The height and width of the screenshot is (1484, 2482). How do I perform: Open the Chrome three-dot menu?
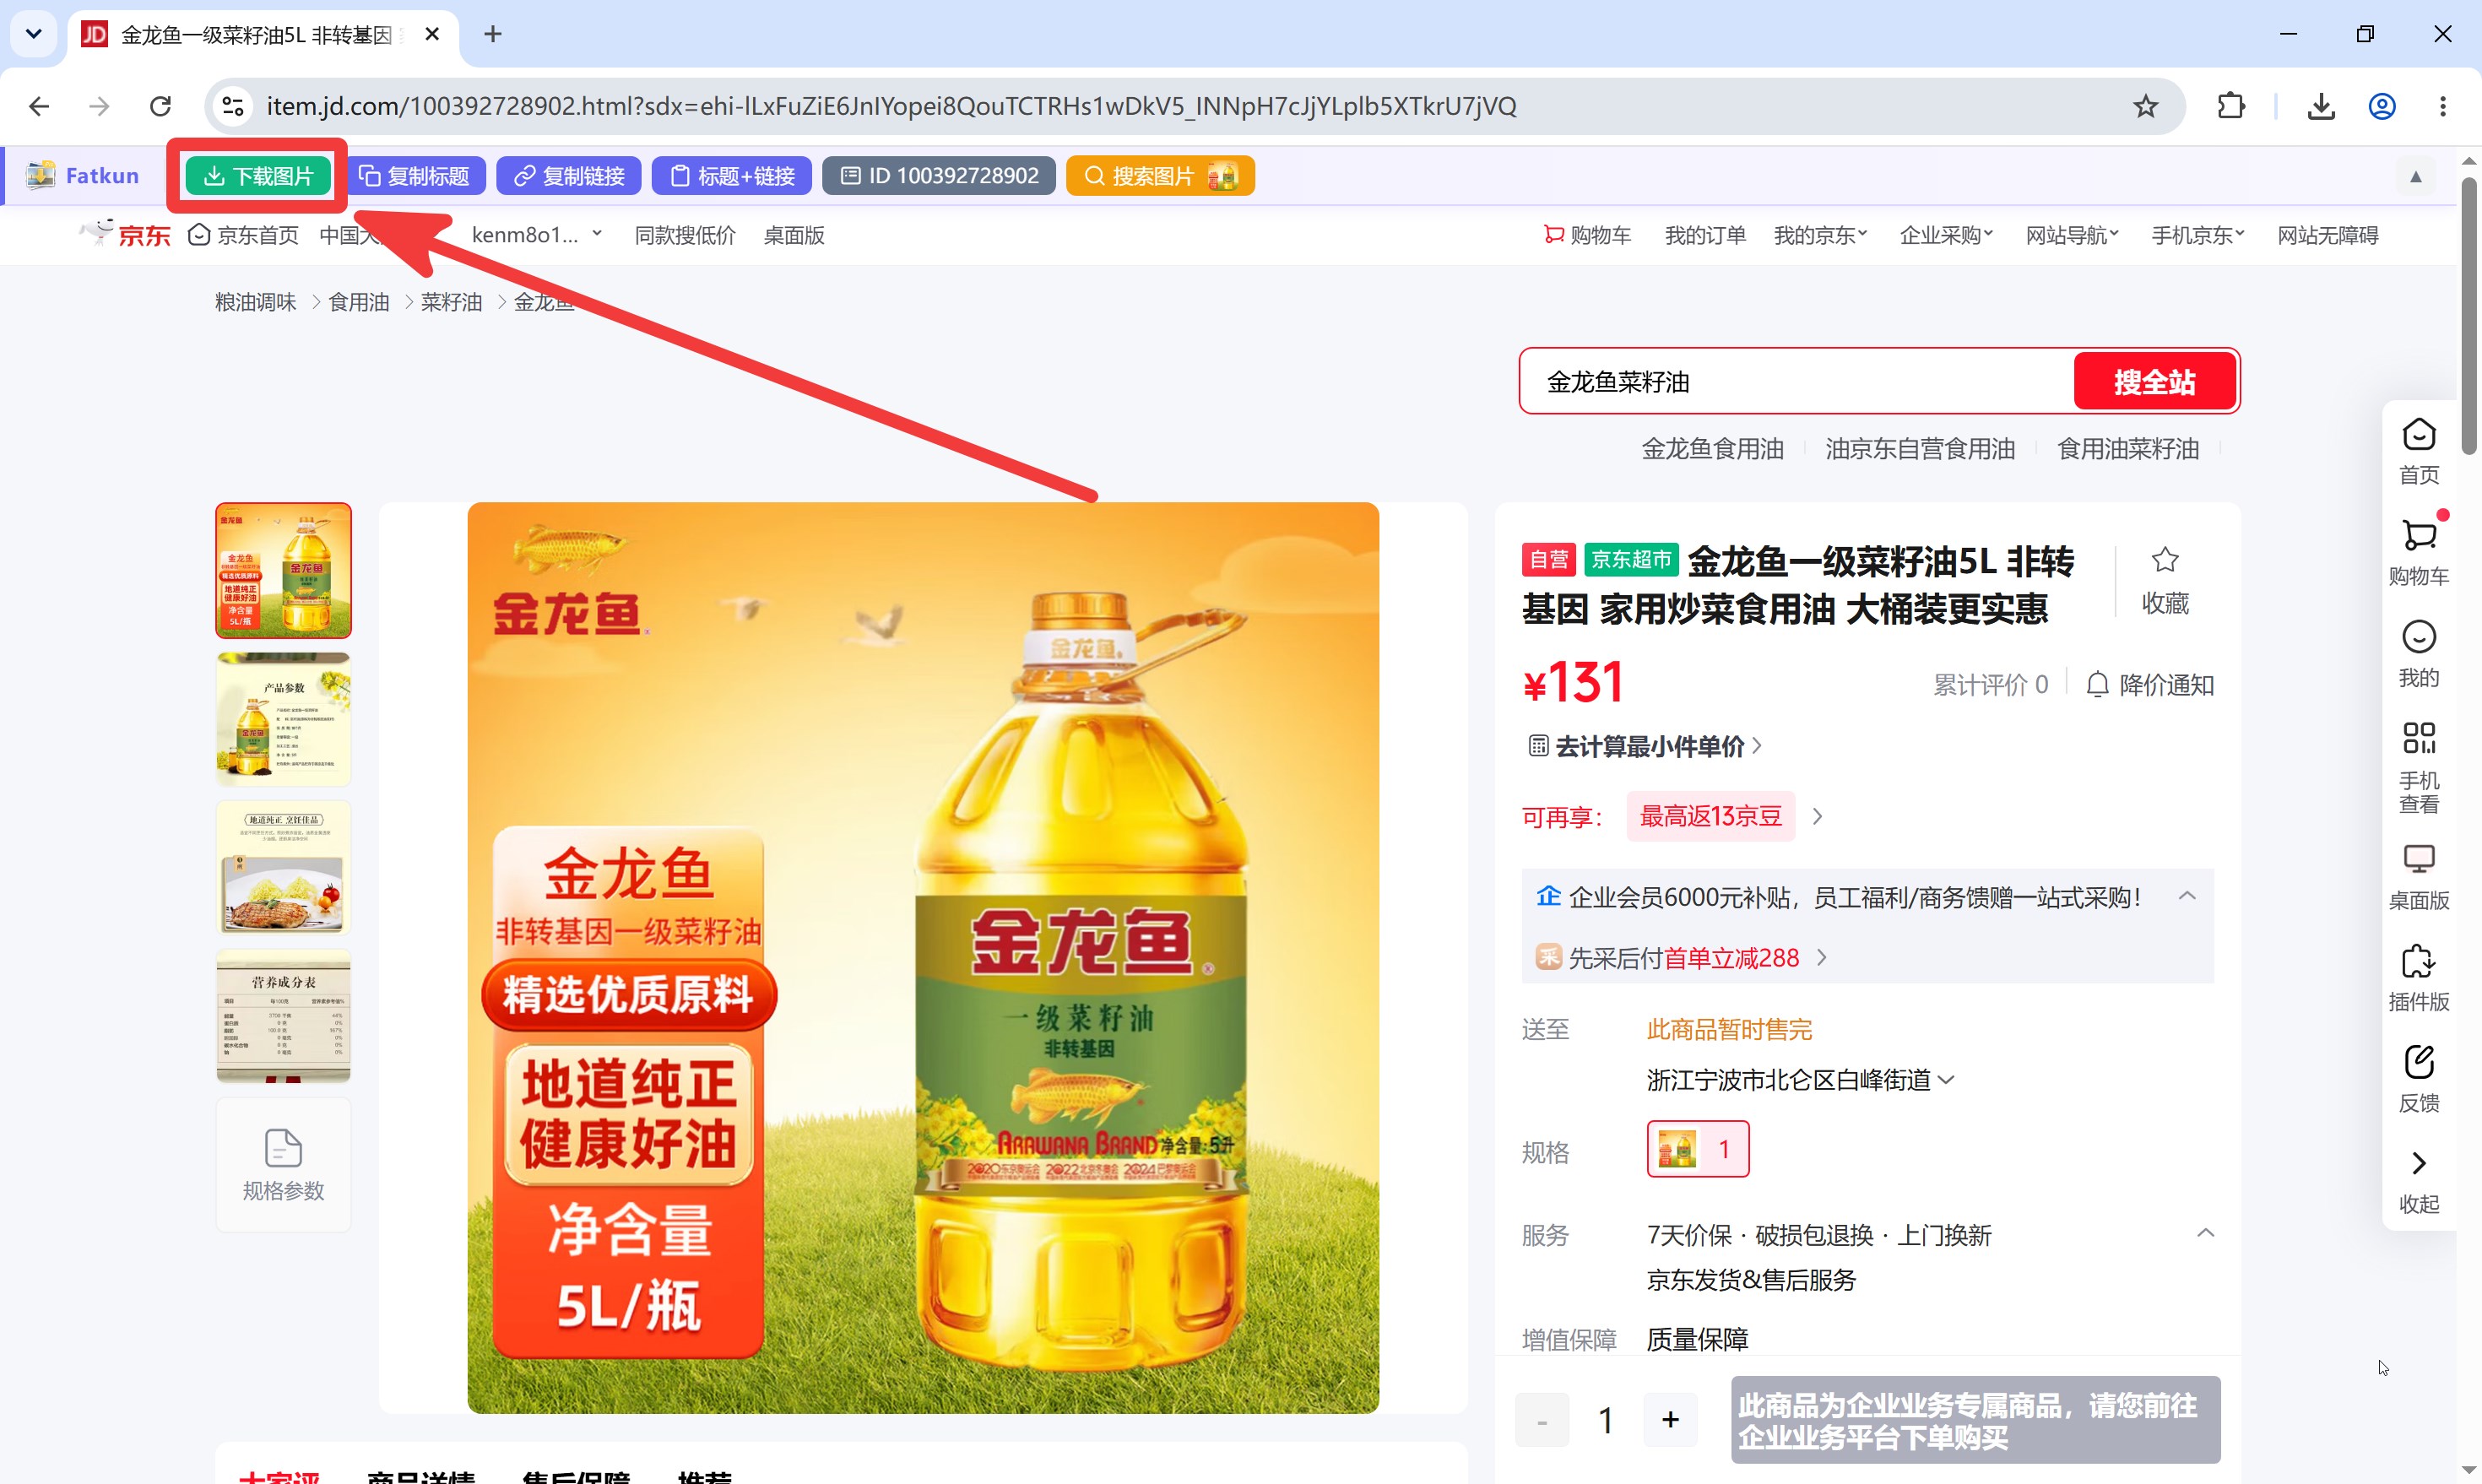(2443, 106)
